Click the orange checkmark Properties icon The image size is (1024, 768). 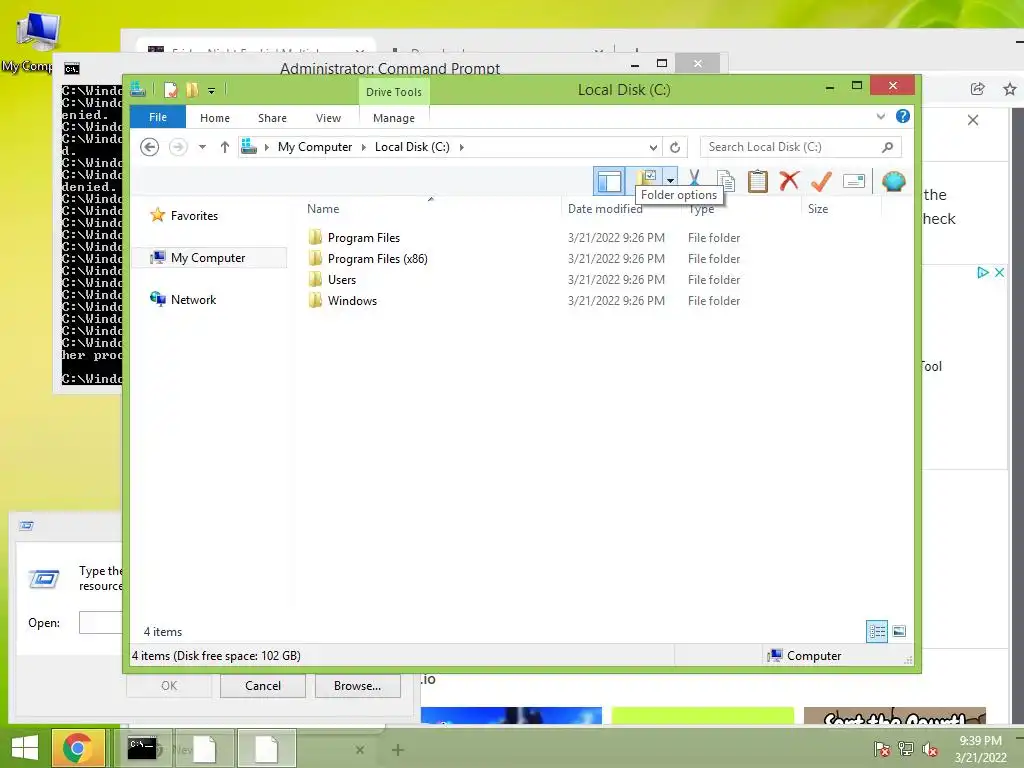point(821,181)
